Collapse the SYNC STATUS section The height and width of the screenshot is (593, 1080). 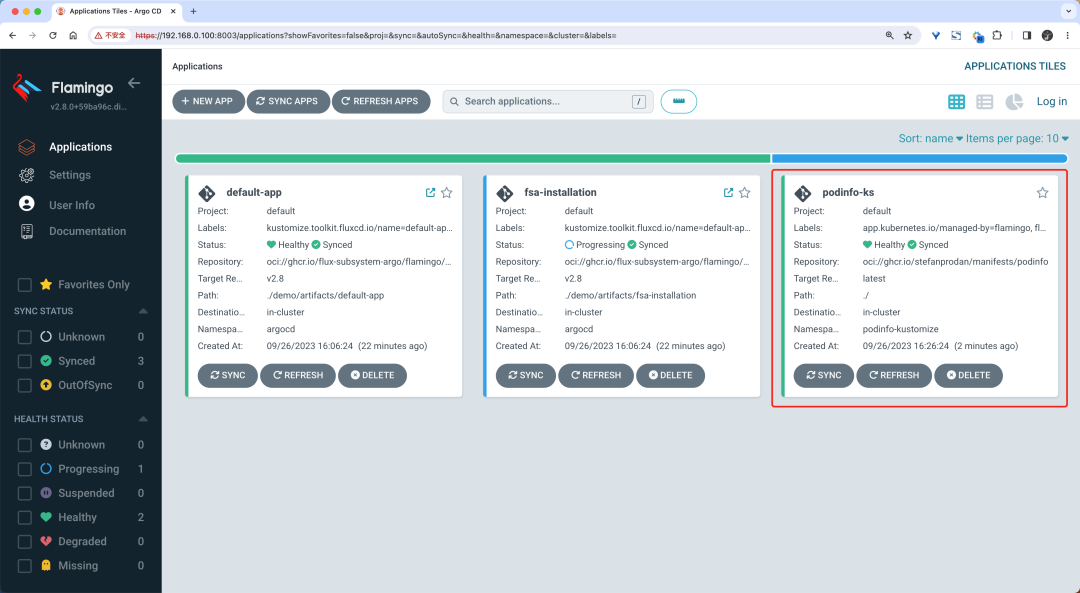click(143, 311)
